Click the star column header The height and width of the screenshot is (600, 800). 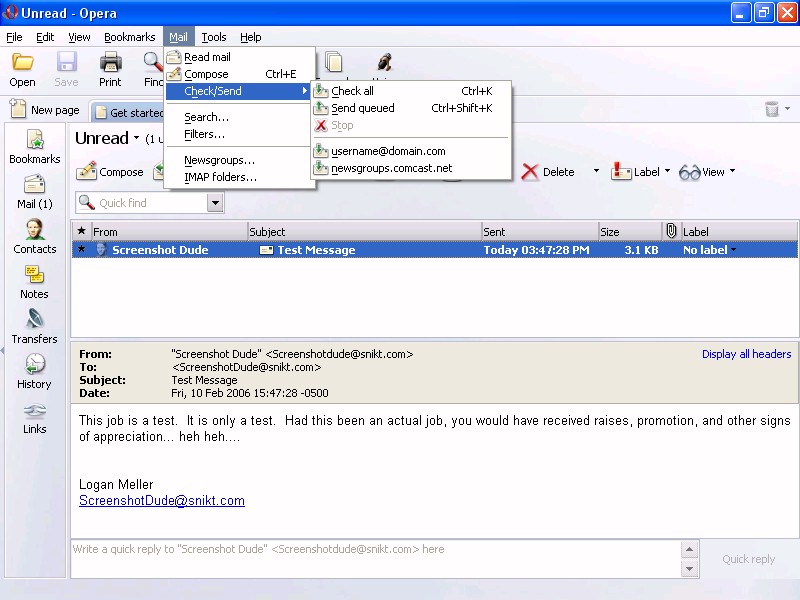coord(81,231)
